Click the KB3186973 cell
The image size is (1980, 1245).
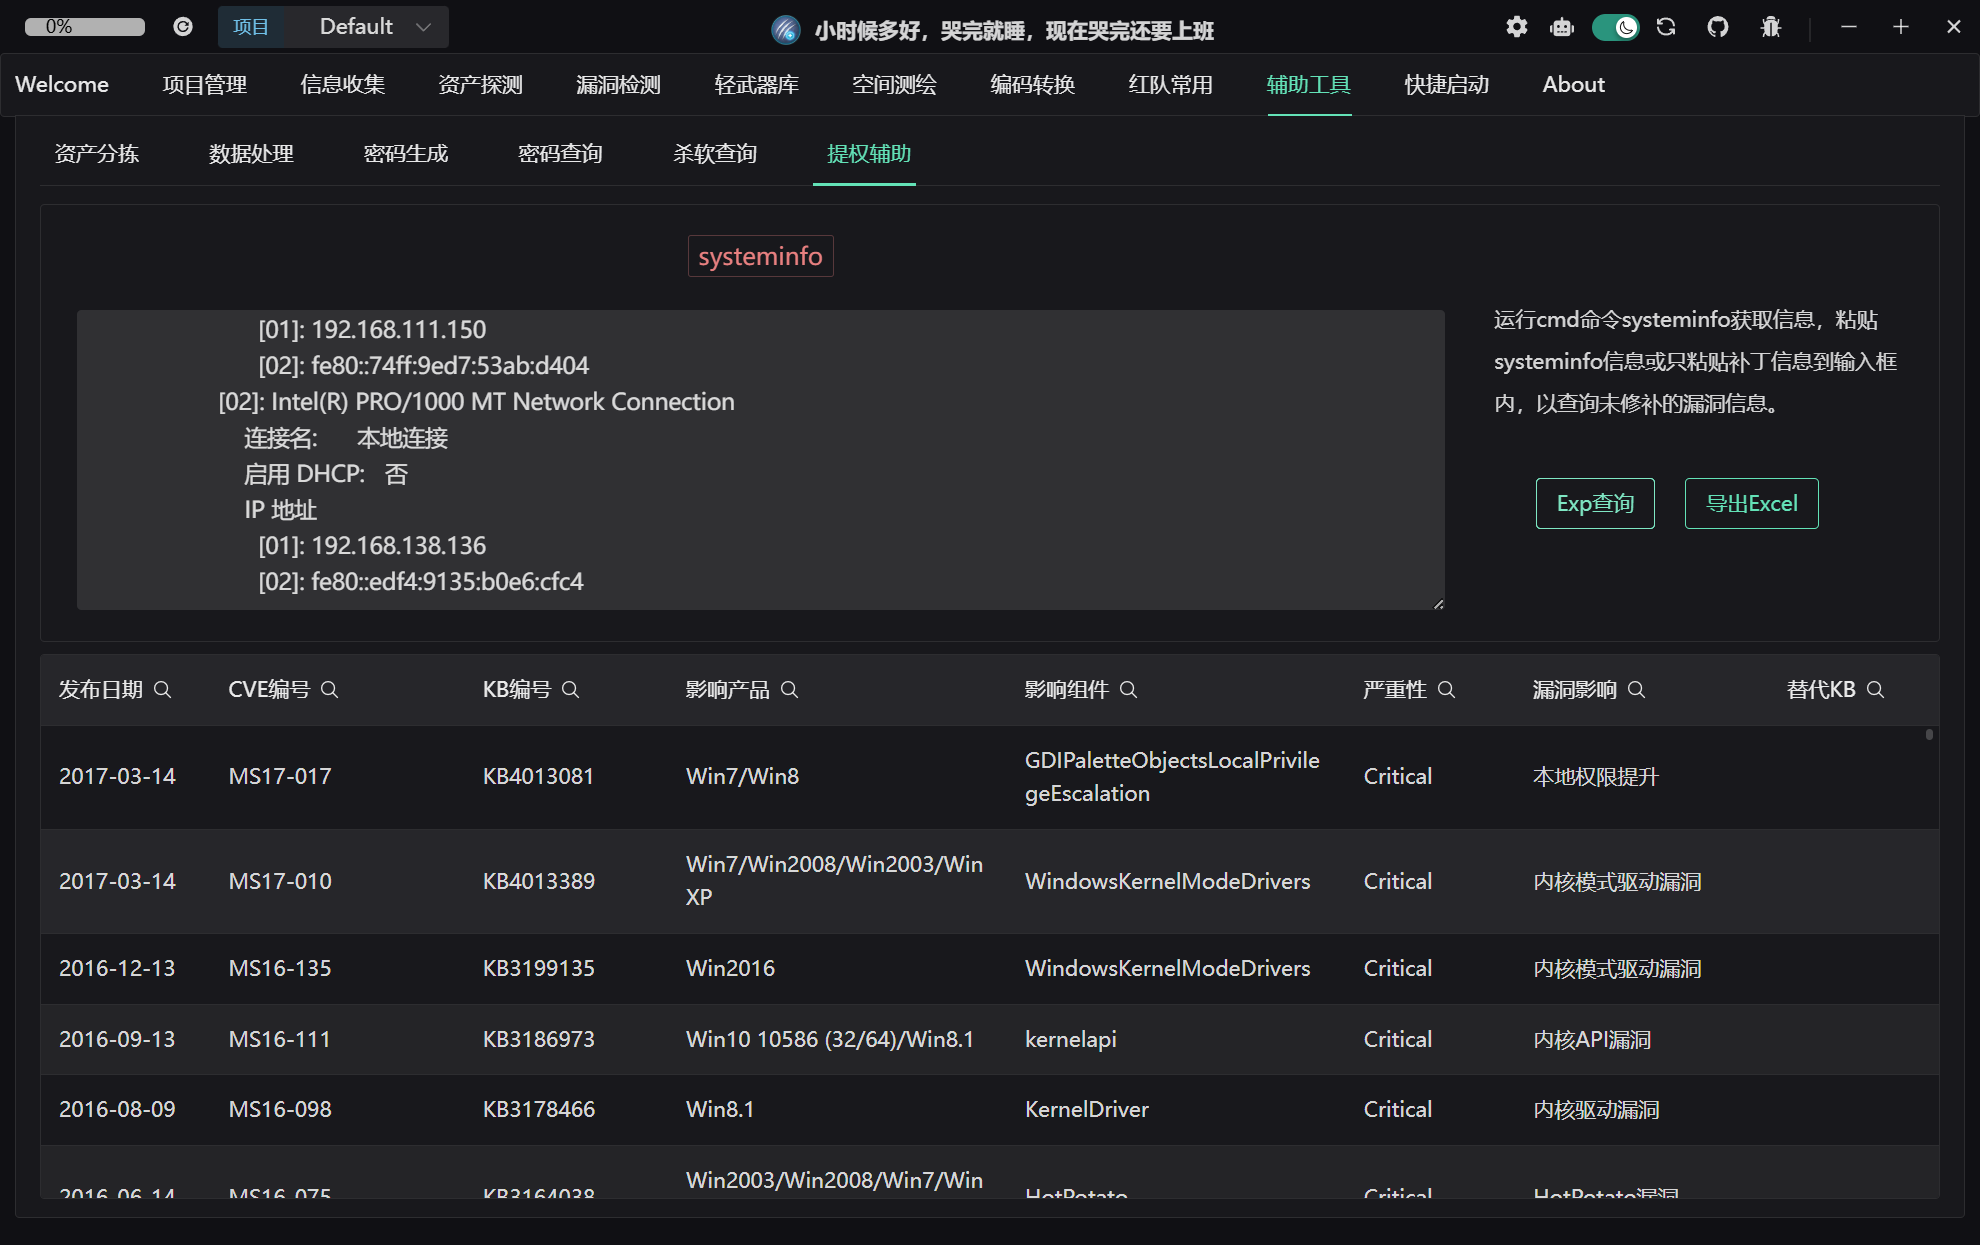539,1040
